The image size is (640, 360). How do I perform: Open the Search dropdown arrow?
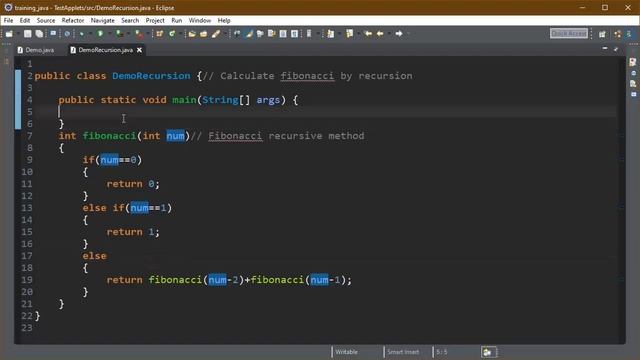click(225, 33)
